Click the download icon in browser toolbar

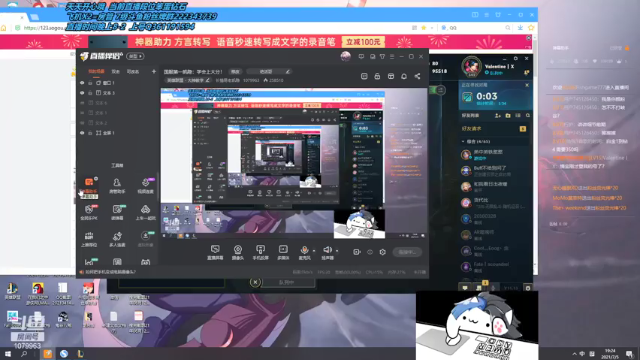tap(520, 28)
